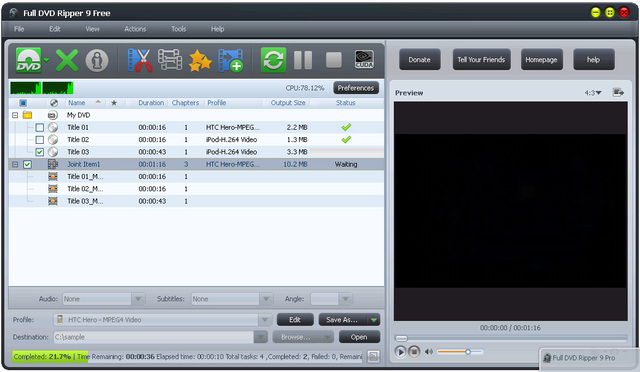This screenshot has width=640, height=372.
Task: Click the Title 03 disc icon
Action: [53, 152]
